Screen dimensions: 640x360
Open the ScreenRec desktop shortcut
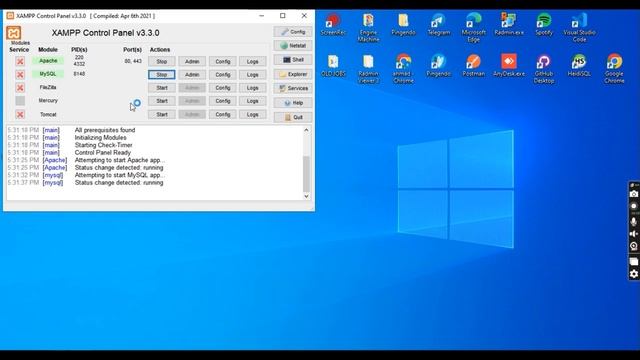pyautogui.click(x=333, y=24)
